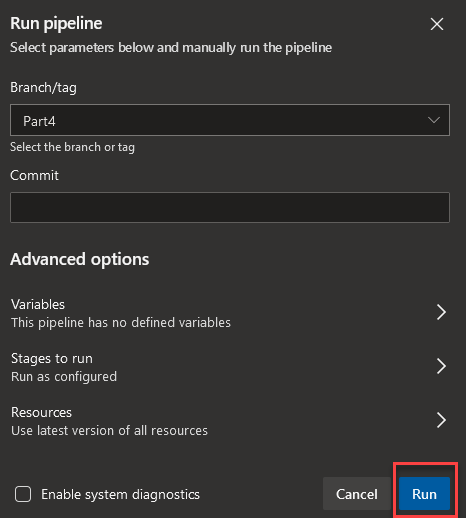Open the Branch/tag dropdown arrow
The height and width of the screenshot is (518, 466).
coord(434,120)
